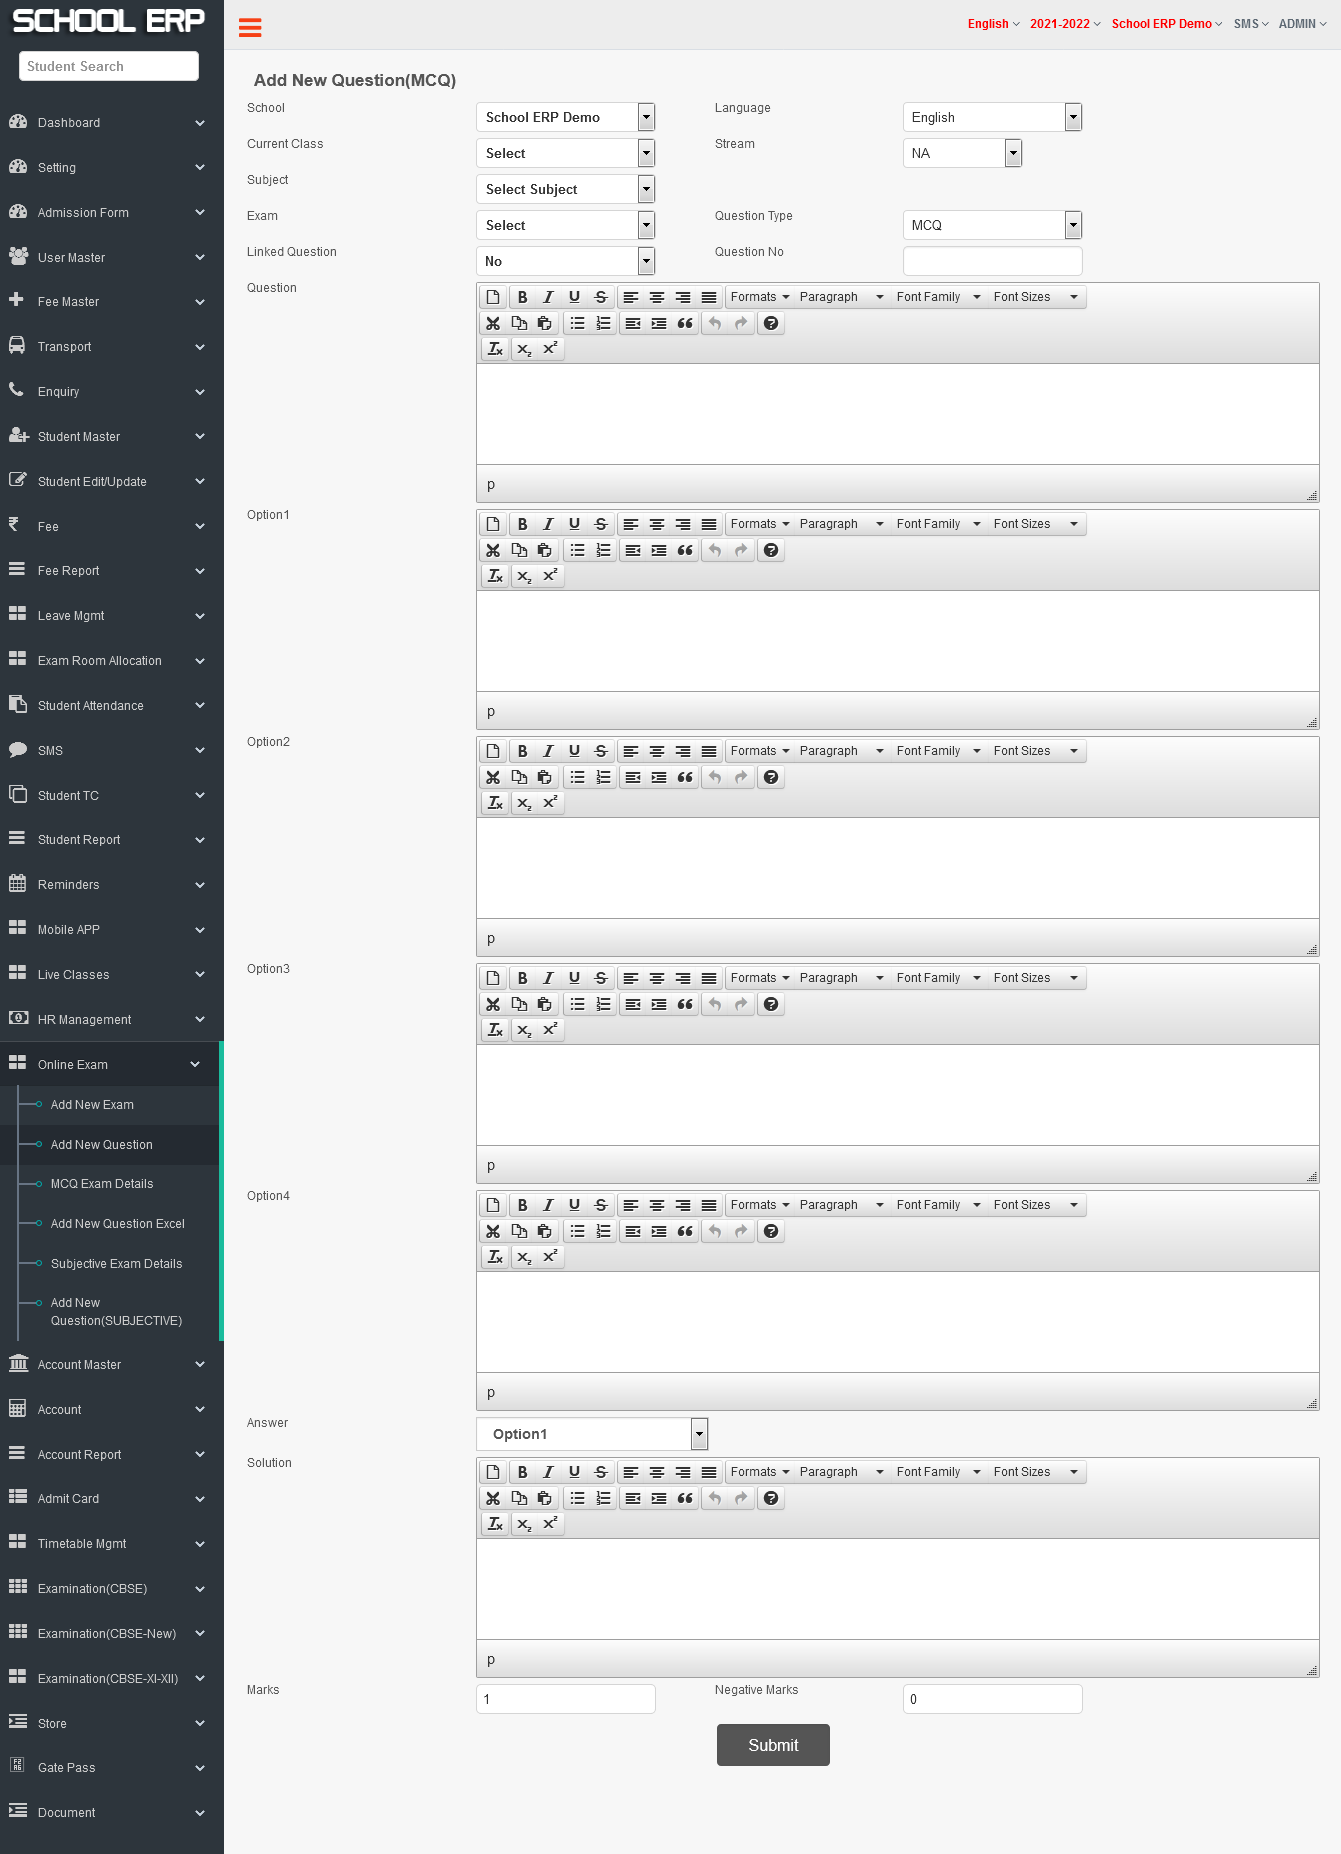Insert a bullet list in Option2 editor

577,777
